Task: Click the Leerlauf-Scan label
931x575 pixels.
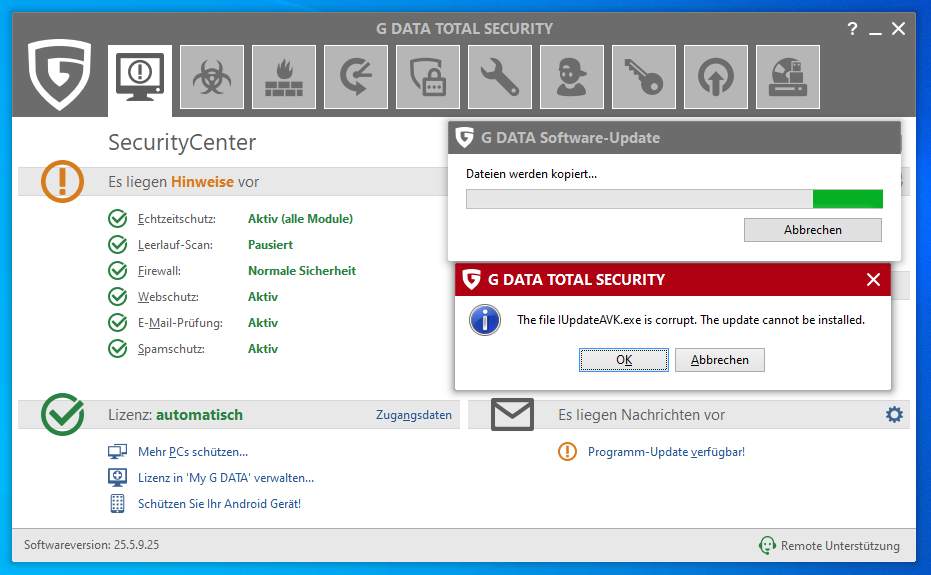Action: (x=175, y=245)
